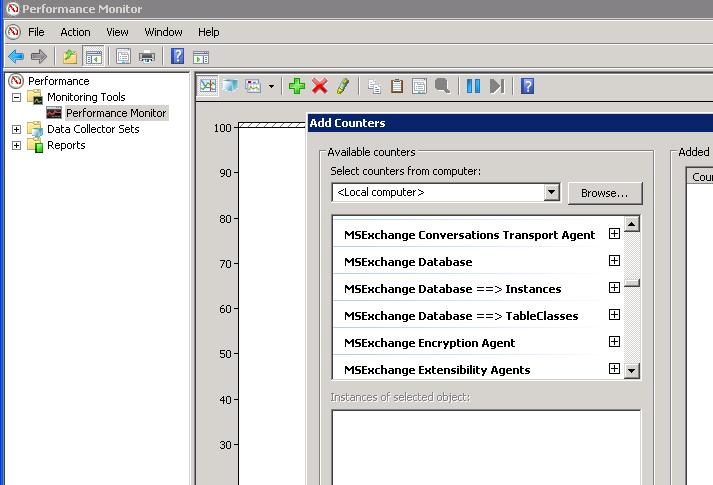Toggle the Show/Hide Action Pane icon
The image size is (713, 485).
(x=201, y=57)
